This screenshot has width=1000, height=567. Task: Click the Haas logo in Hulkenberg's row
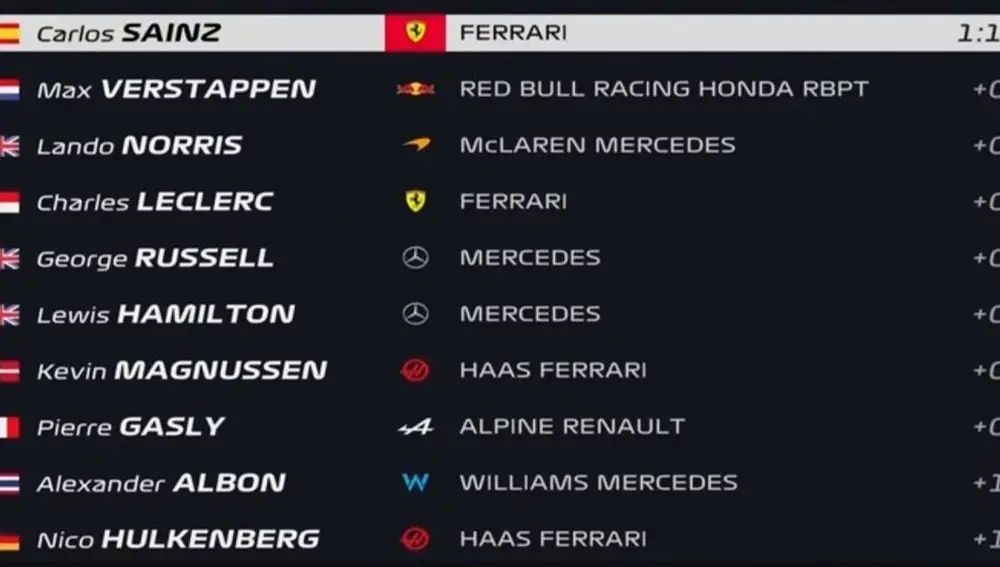coord(415,539)
